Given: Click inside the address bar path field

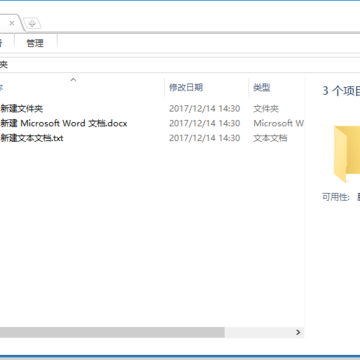Looking at the screenshot, I should (x=180, y=65).
